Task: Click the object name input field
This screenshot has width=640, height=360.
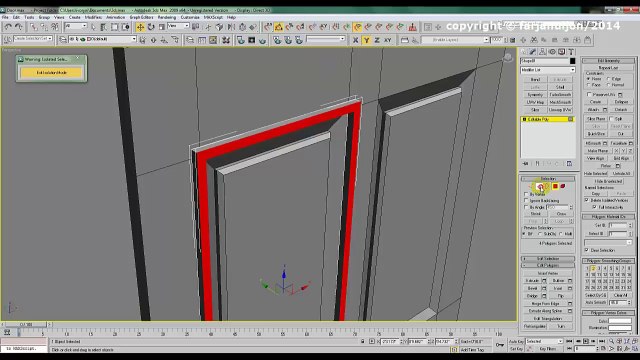Action: tap(544, 61)
